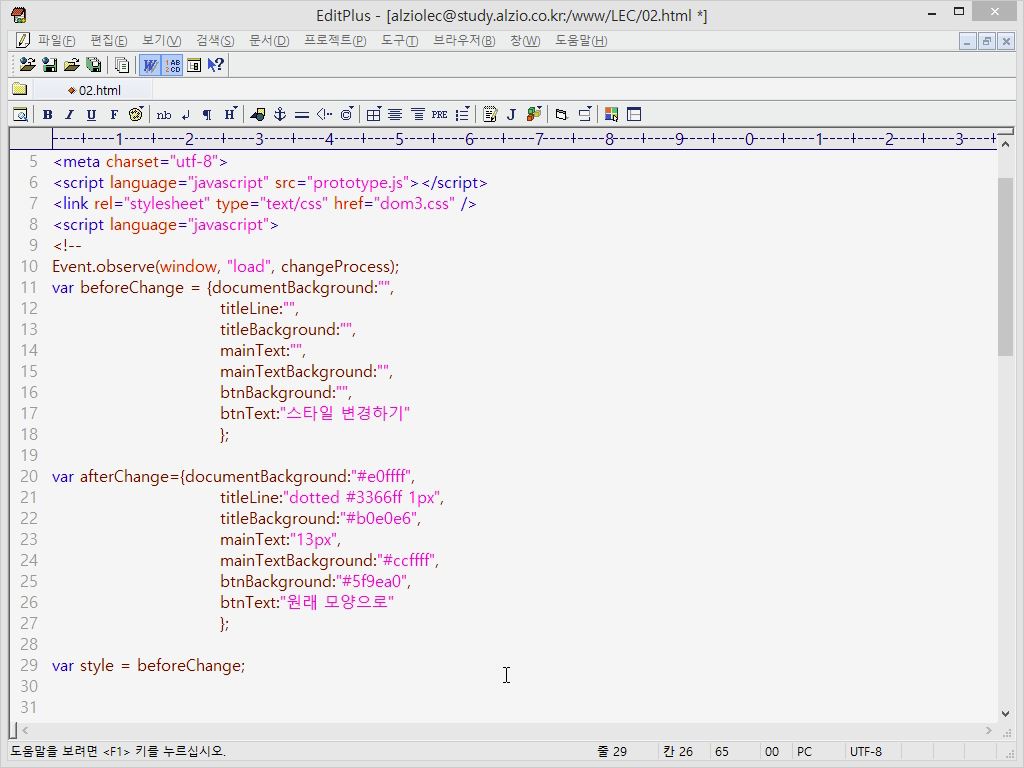Open the 도구(T) menu
1024x768 pixels.
coord(400,40)
